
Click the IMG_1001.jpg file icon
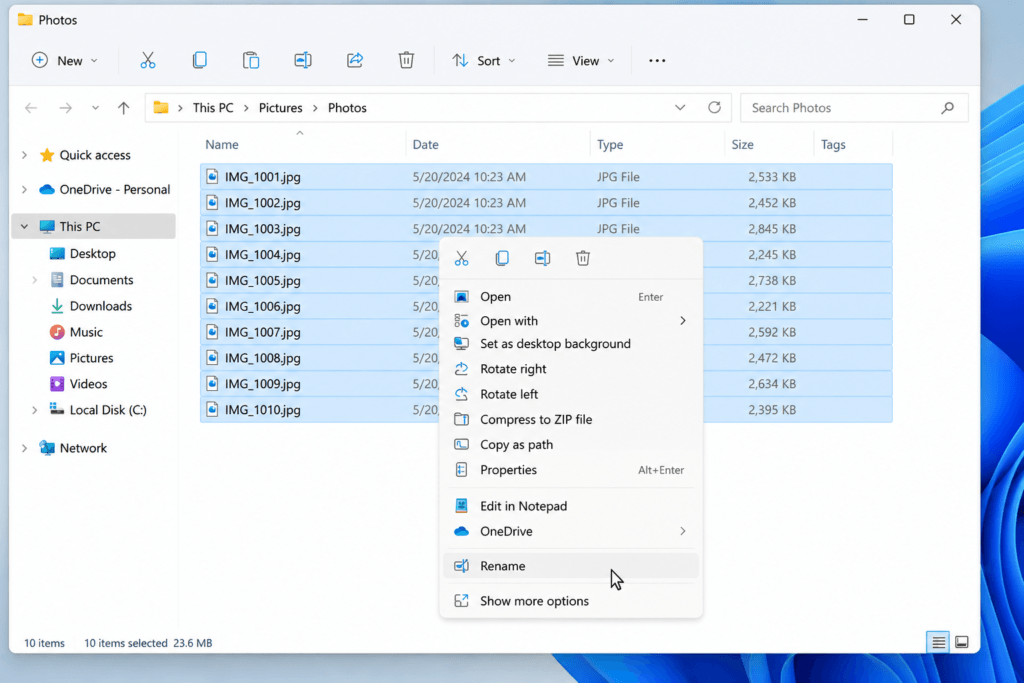pos(212,176)
